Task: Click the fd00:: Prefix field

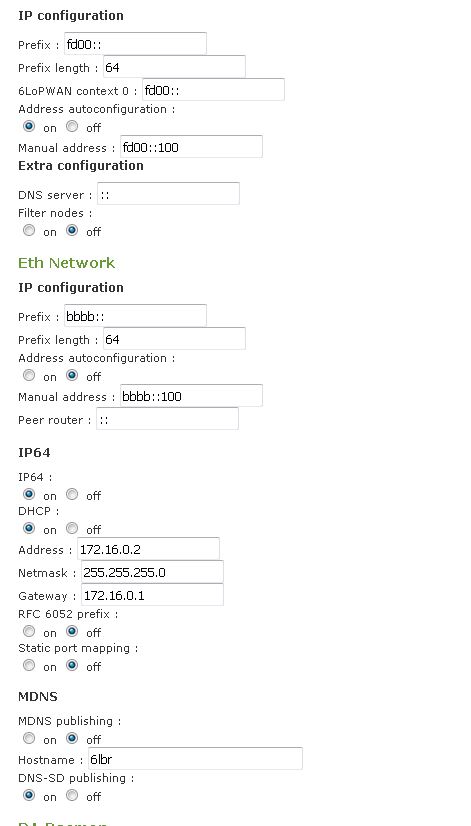Action: pyautogui.click(x=135, y=43)
